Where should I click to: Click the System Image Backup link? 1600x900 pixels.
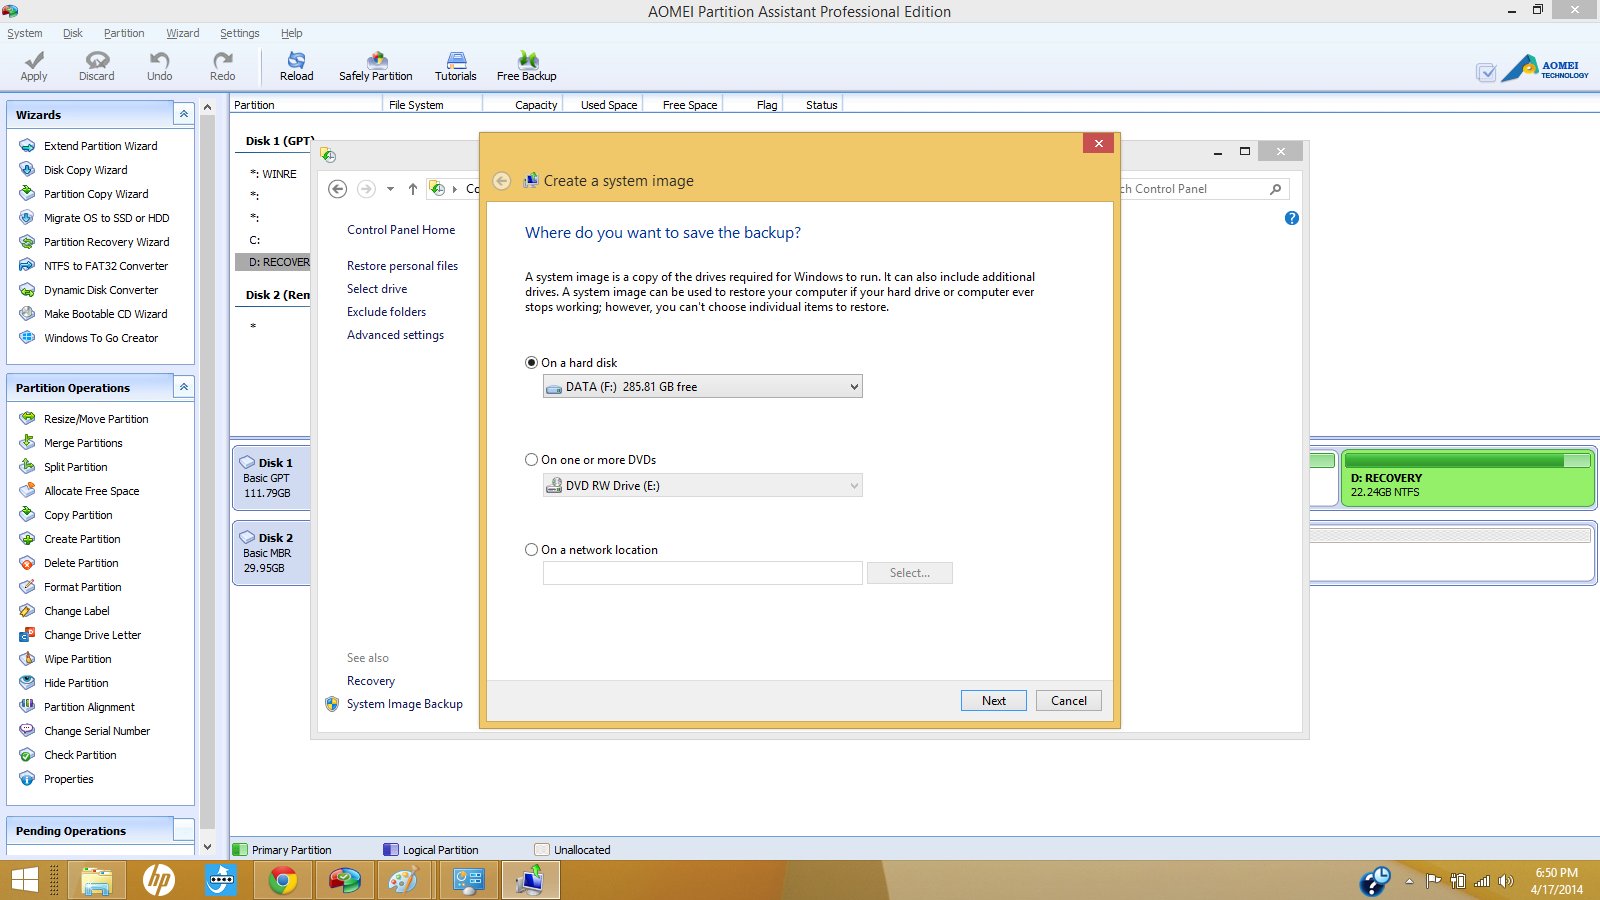tap(404, 704)
